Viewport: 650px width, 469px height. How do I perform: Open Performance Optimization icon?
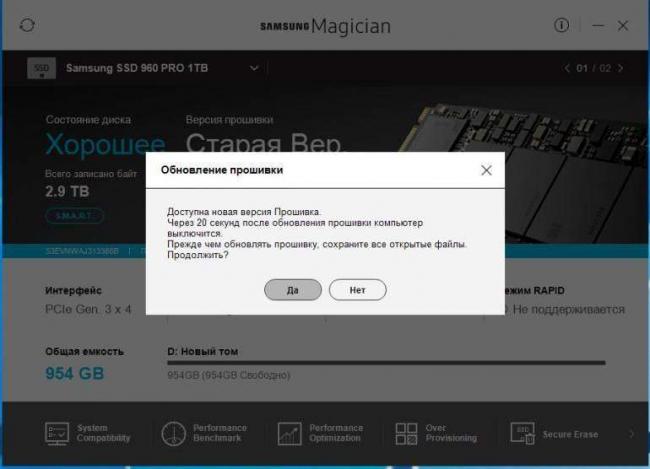tap(289, 434)
